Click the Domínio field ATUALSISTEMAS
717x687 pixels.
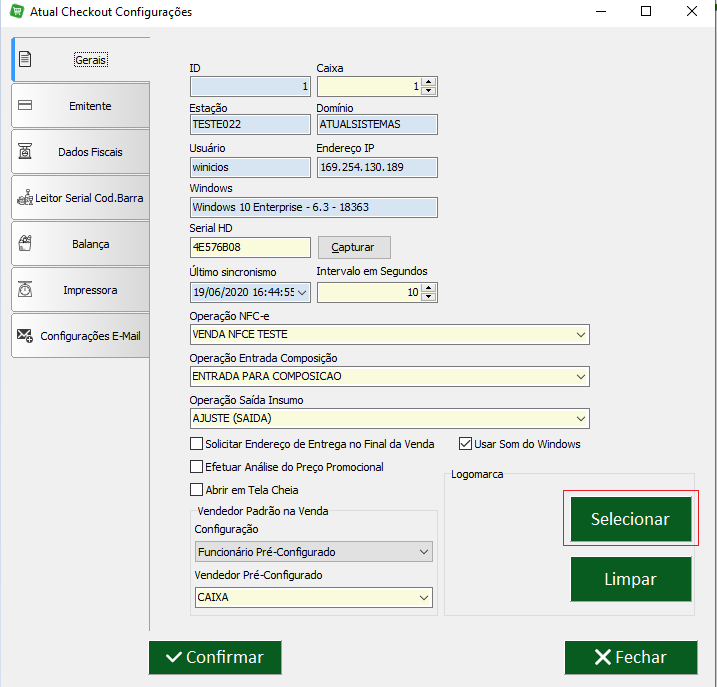[x=377, y=124]
